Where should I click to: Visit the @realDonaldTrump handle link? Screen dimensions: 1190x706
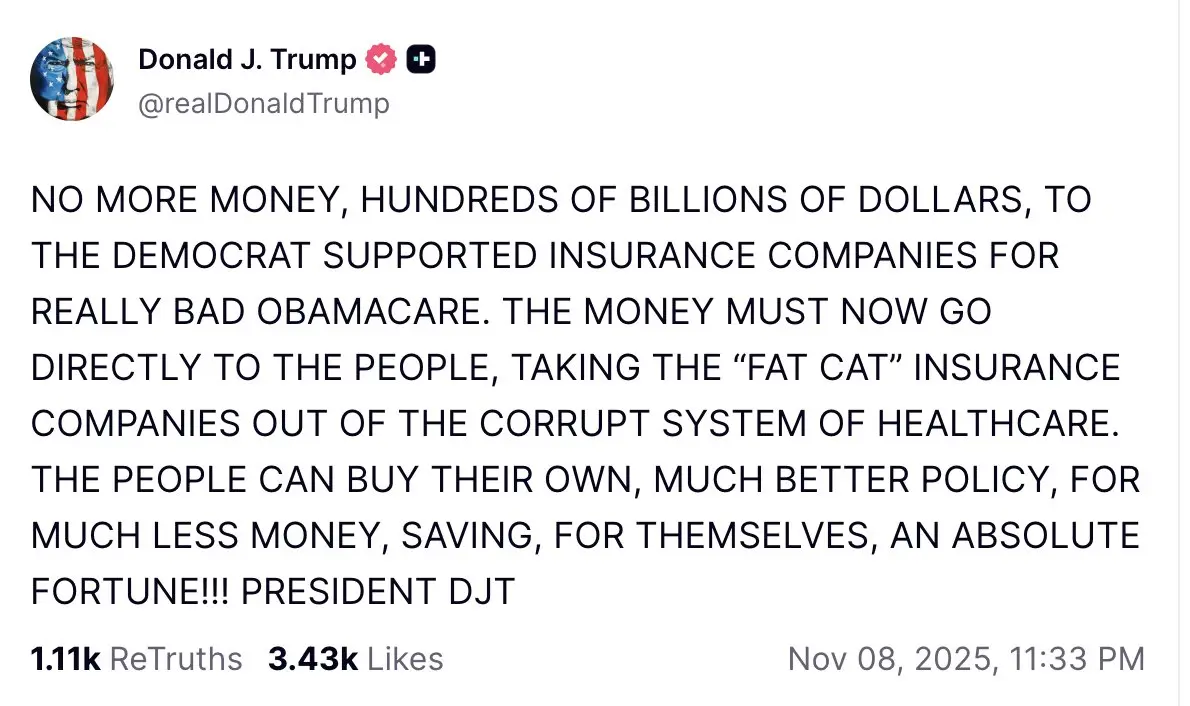[x=264, y=103]
